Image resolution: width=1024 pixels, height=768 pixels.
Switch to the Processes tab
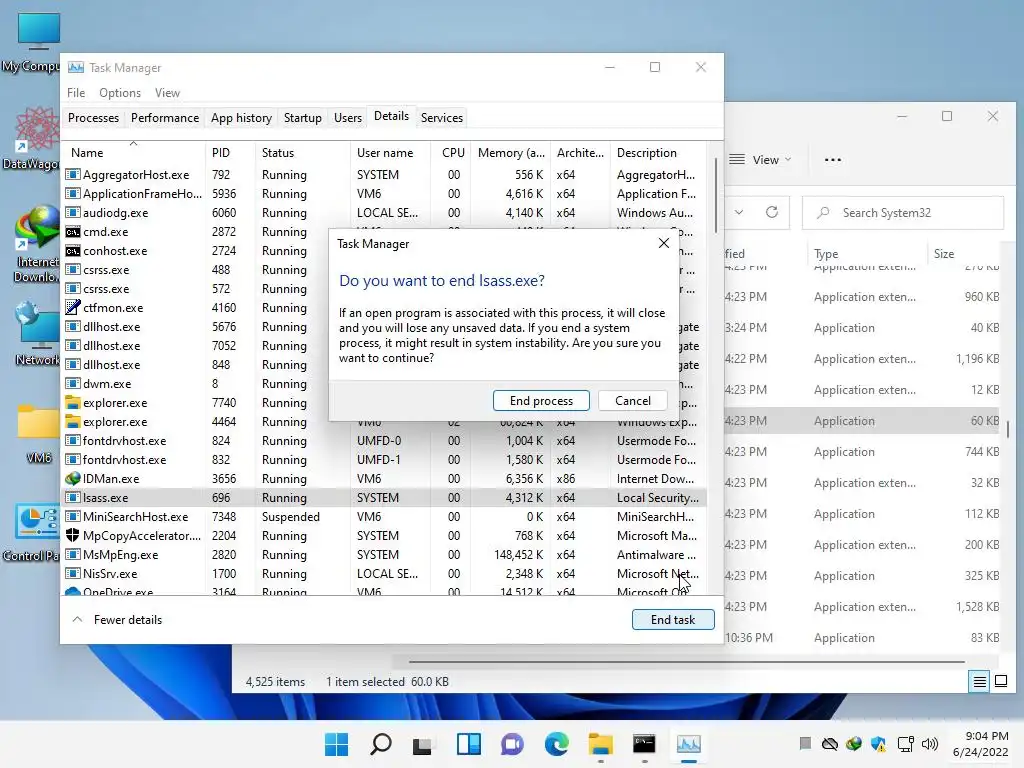(x=93, y=118)
